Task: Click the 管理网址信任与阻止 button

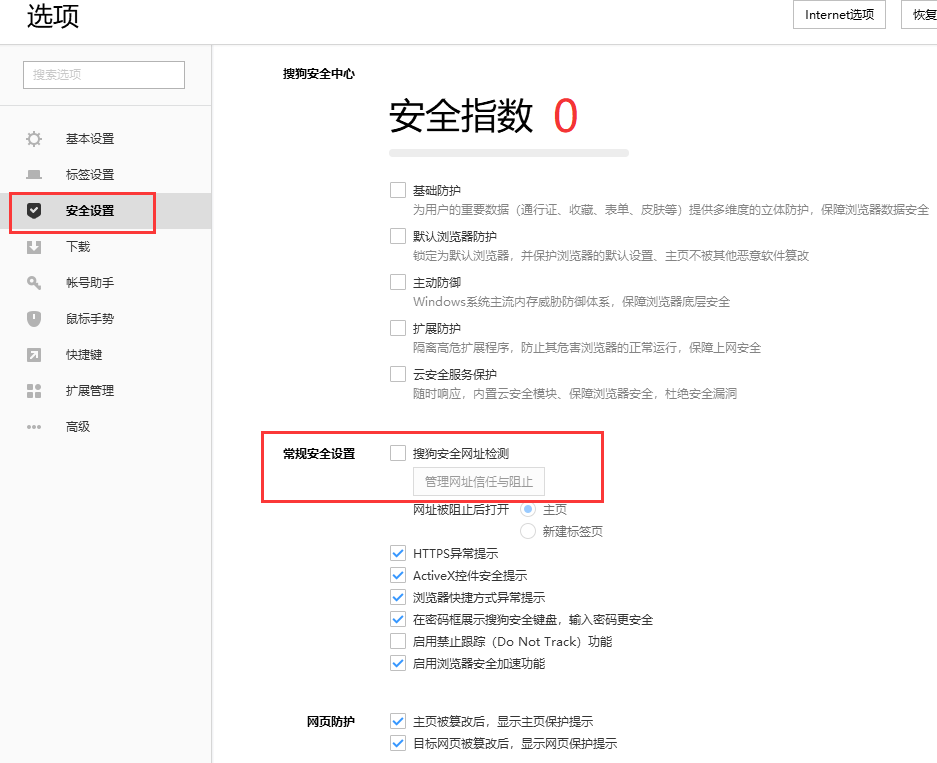Action: pos(479,482)
